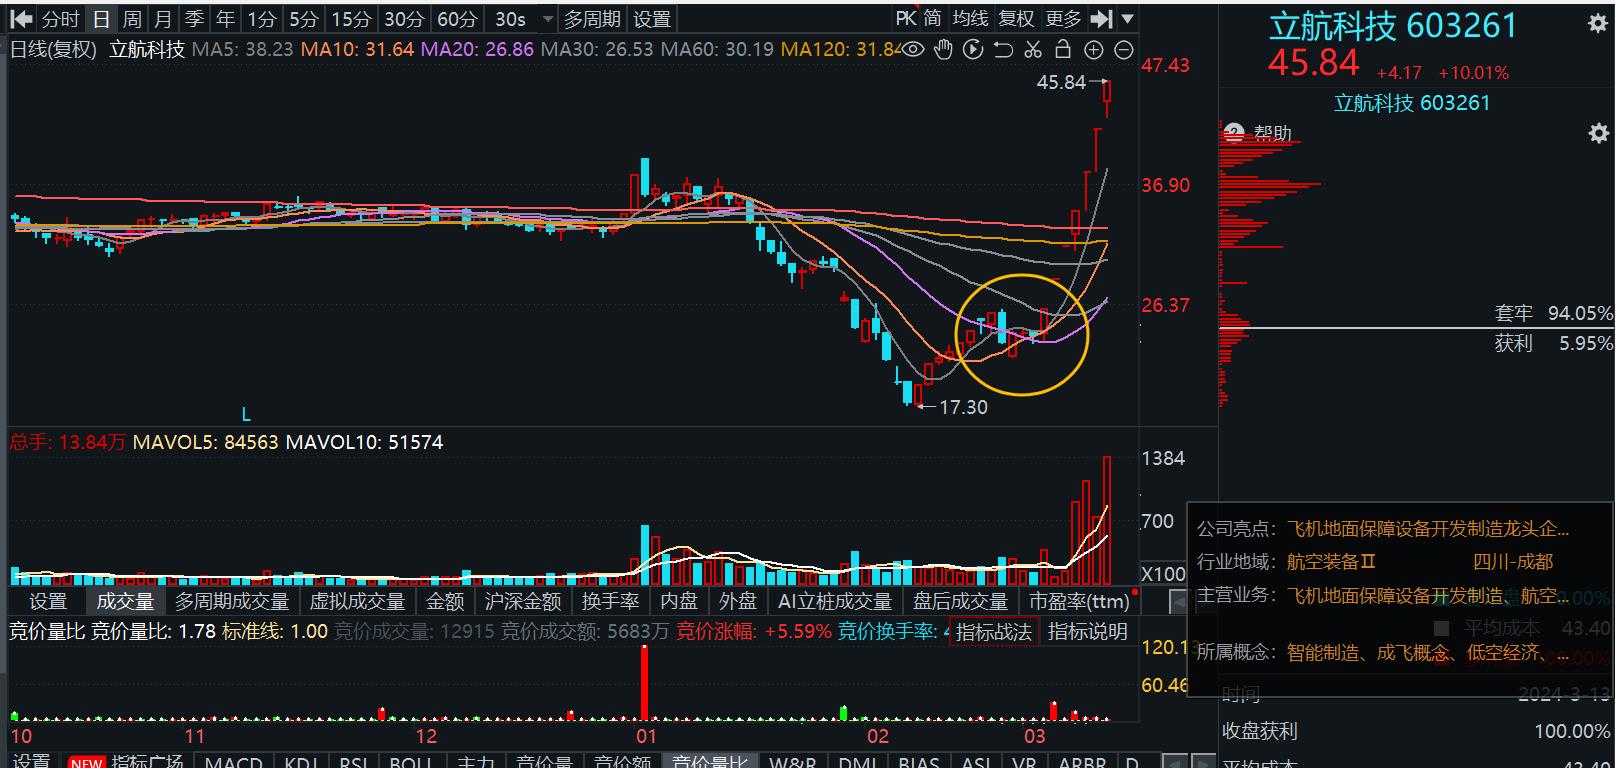This screenshot has width=1615, height=768.
Task: Select the 内盘 indicator tab
Action: click(679, 601)
